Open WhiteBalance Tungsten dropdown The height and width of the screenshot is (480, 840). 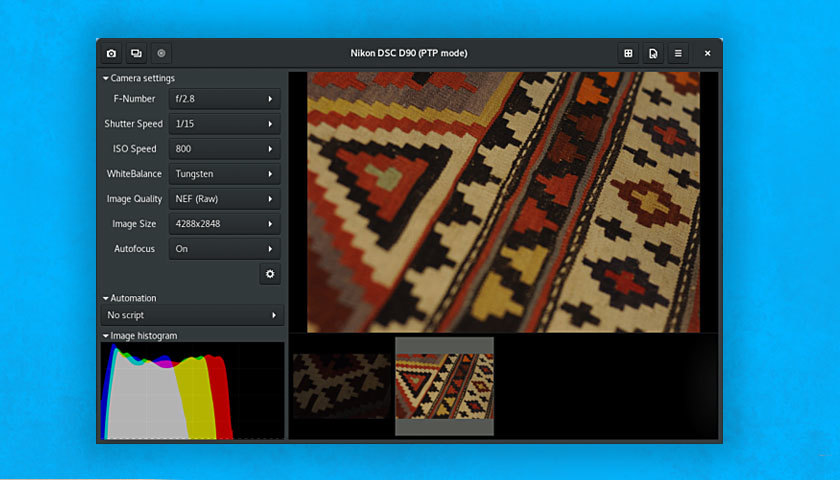point(224,174)
